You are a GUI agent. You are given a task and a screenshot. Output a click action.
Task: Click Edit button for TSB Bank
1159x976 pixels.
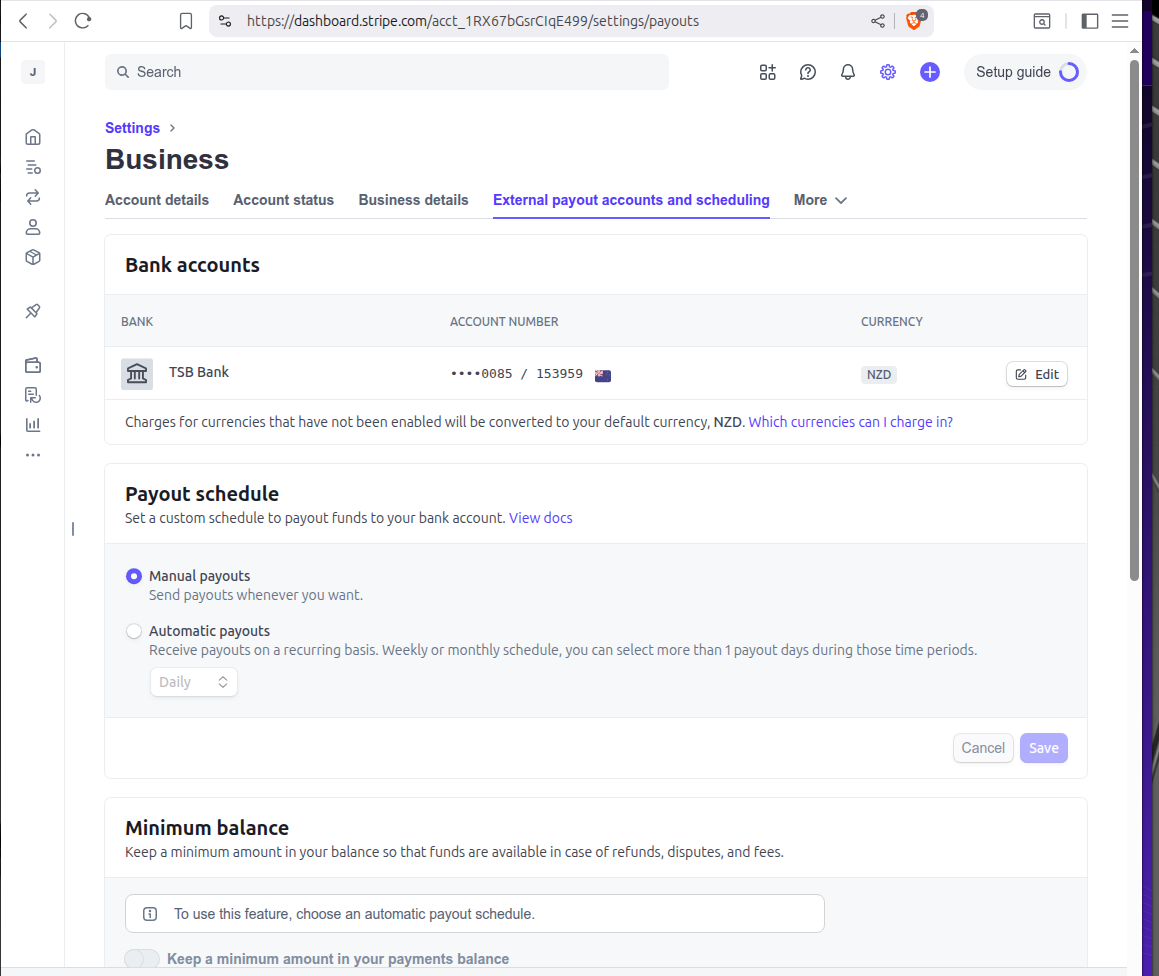1036,375
